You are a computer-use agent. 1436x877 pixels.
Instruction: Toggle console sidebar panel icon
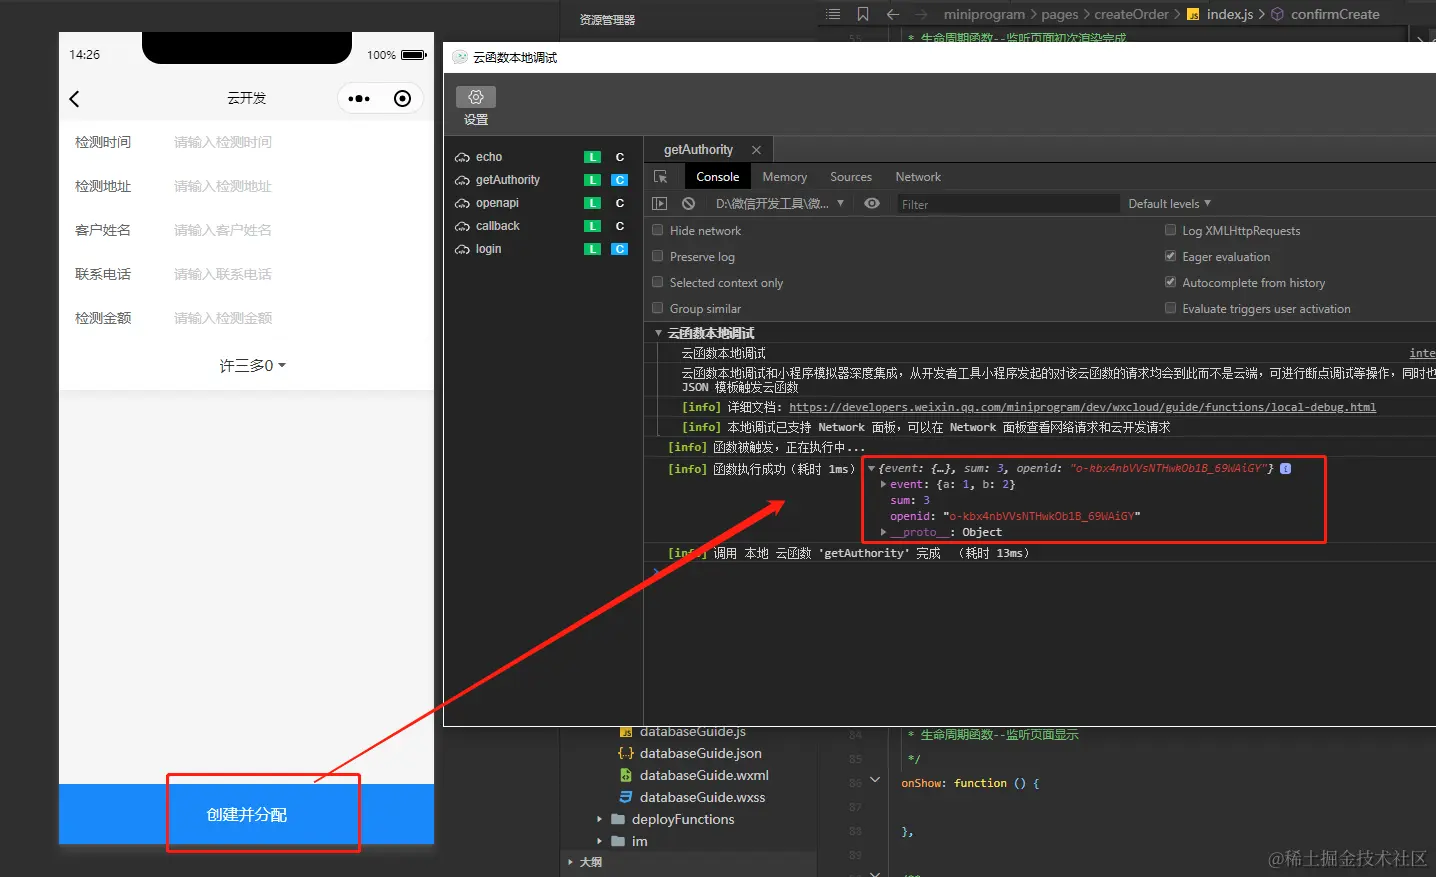[x=659, y=204]
